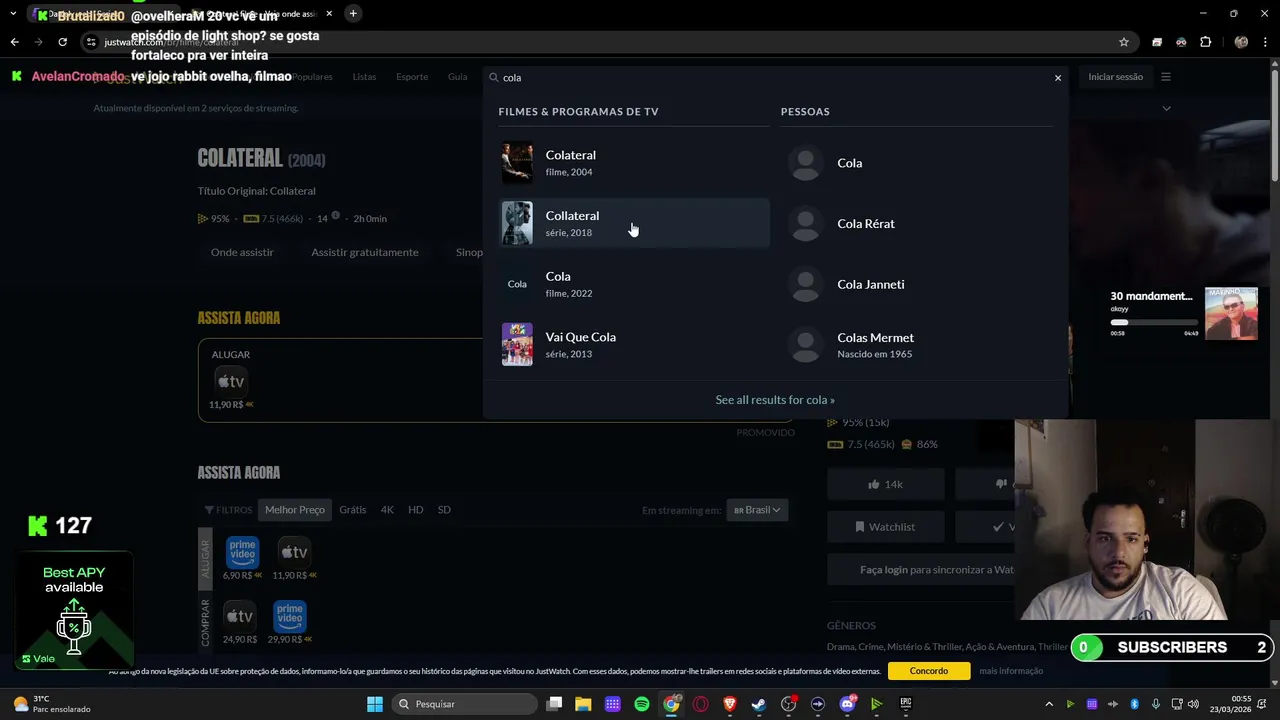Viewport: 1280px width, 720px height.
Task: Select the person result 'Cola Janneti'
Action: click(x=917, y=284)
